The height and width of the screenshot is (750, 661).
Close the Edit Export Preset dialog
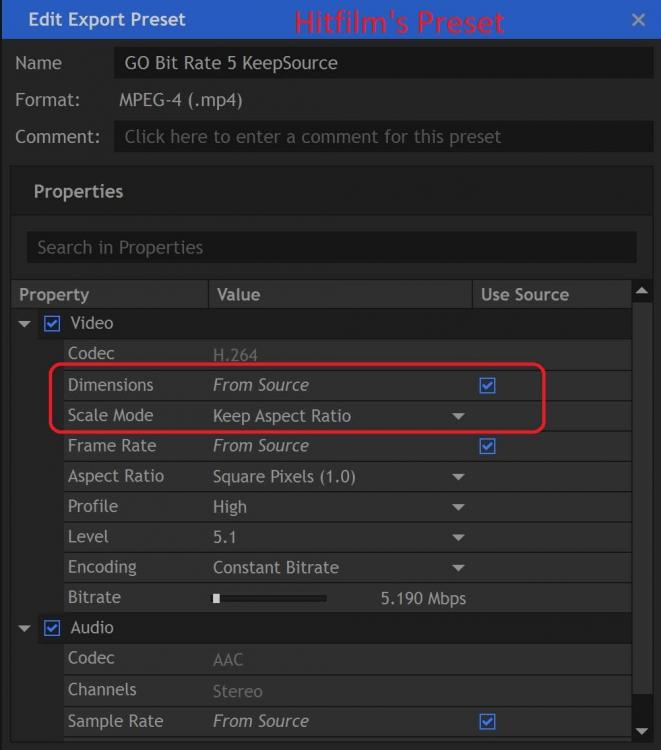tap(638, 20)
